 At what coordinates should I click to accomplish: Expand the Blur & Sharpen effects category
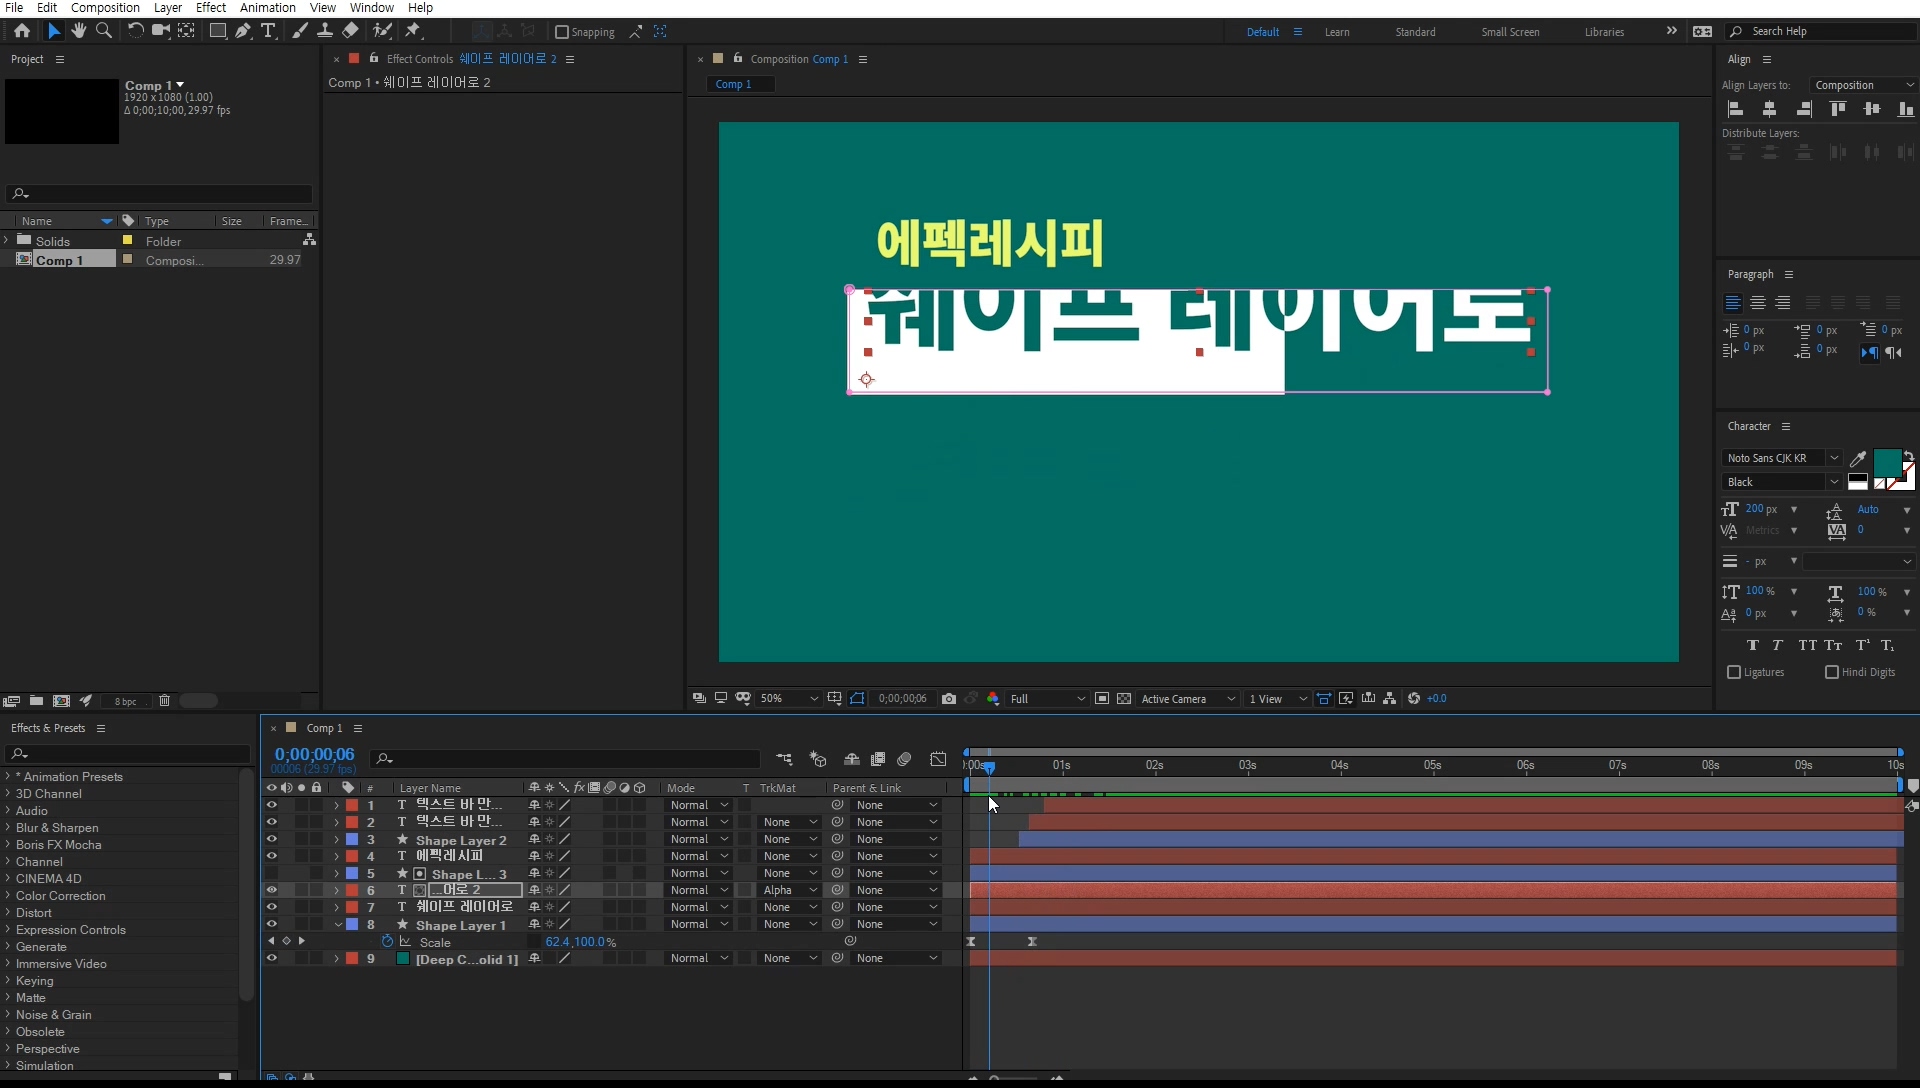click(8, 828)
